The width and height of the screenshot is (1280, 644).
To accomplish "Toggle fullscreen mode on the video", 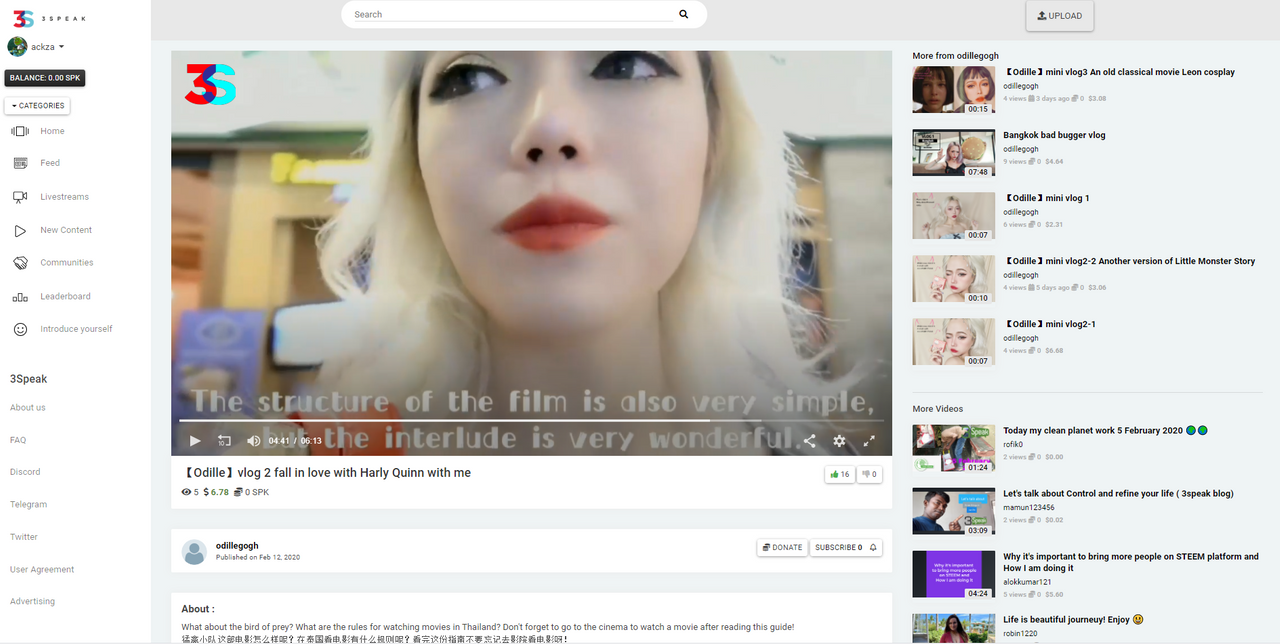I will point(869,441).
